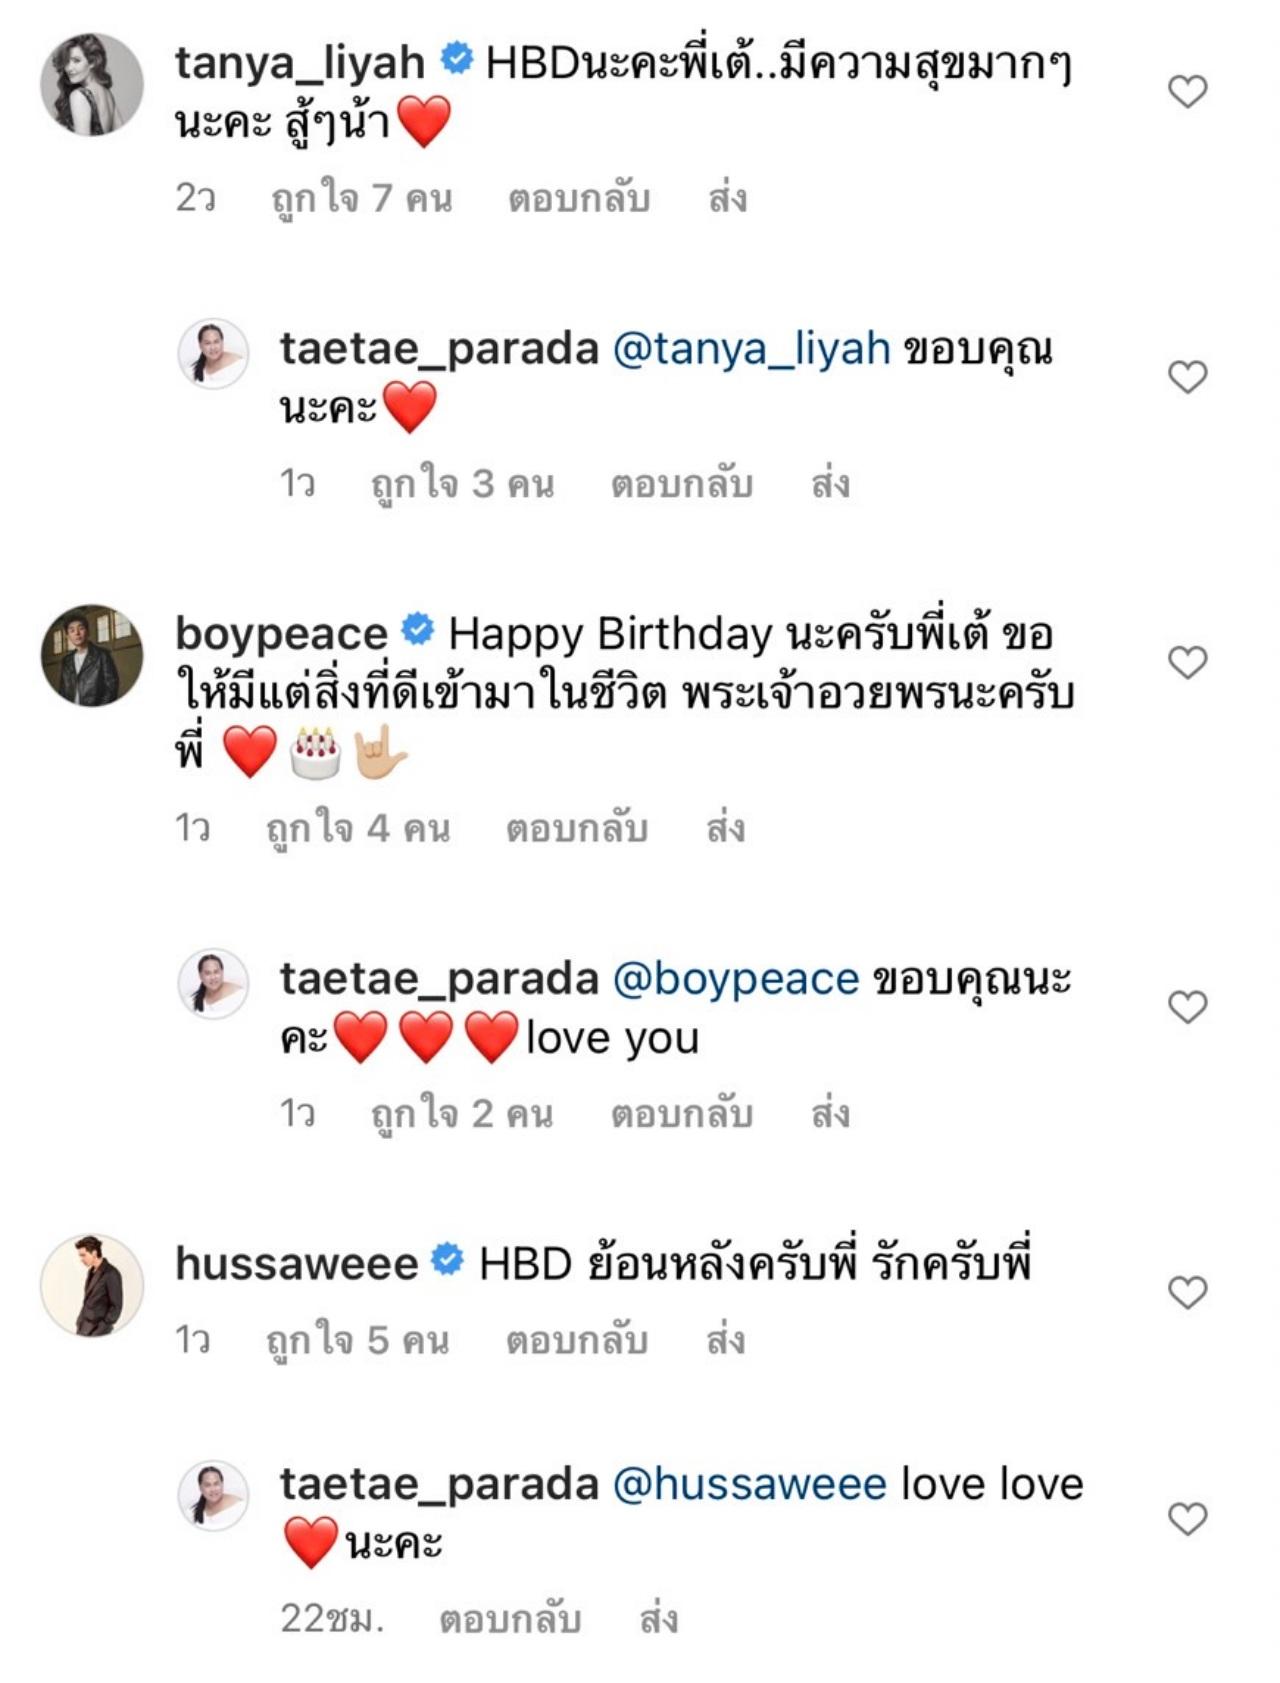Image resolution: width=1280 pixels, height=1683 pixels.
Task: Like tanya_liyah's HBD comment
Action: pos(1187,92)
